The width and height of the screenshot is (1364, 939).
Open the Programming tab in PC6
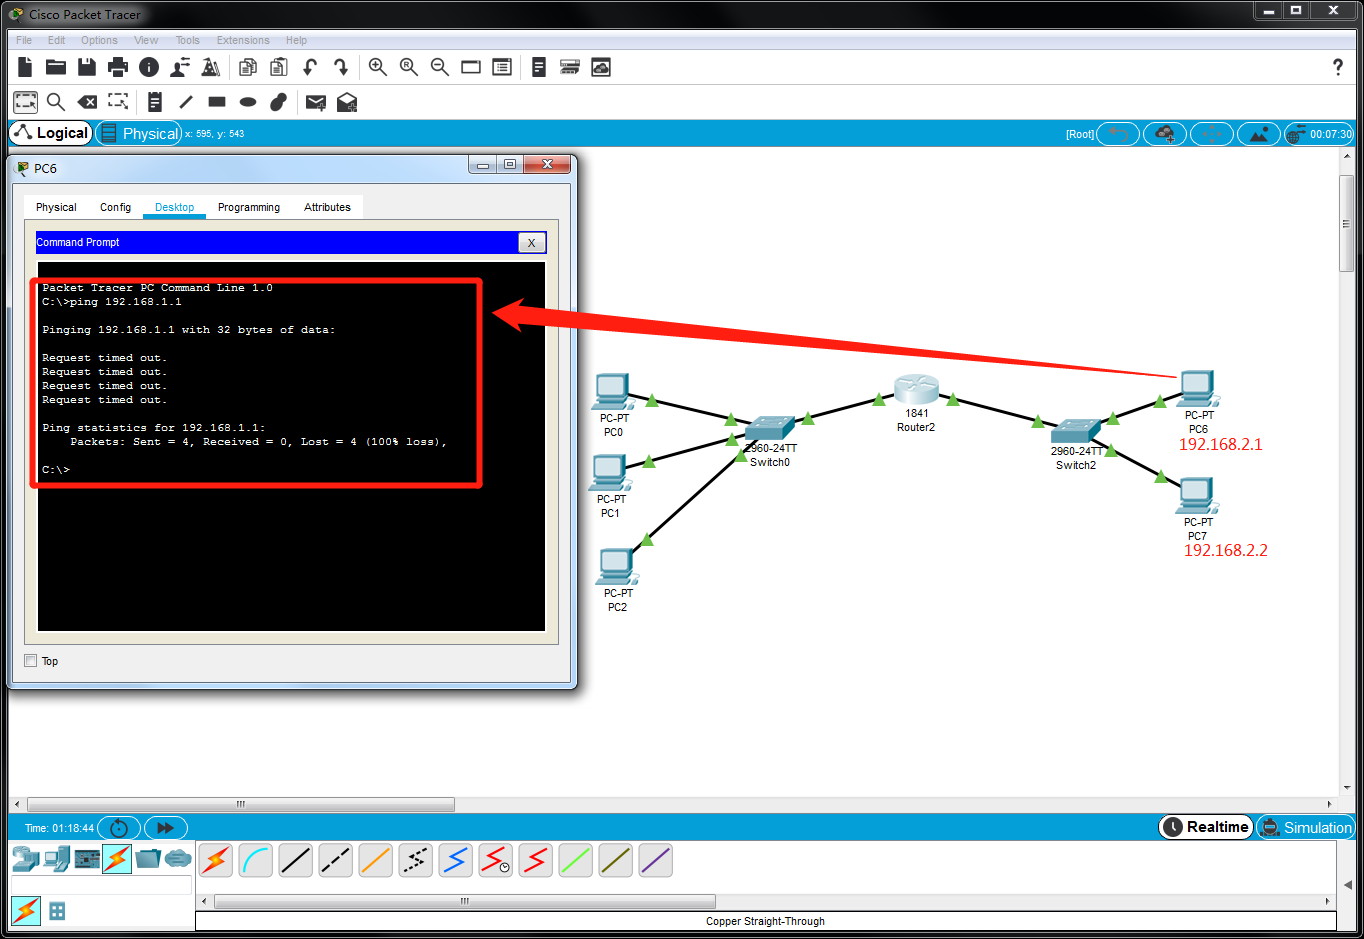(x=249, y=207)
